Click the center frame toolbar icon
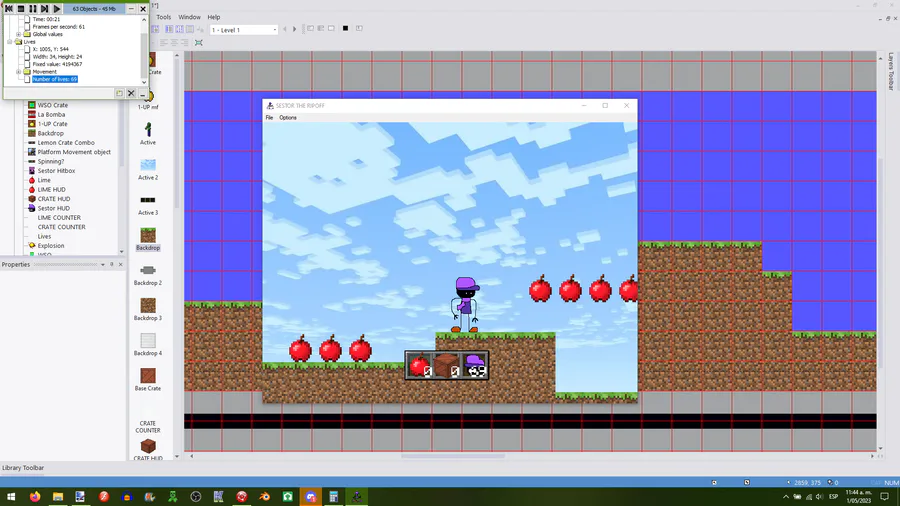The image size is (900, 506). (199, 42)
